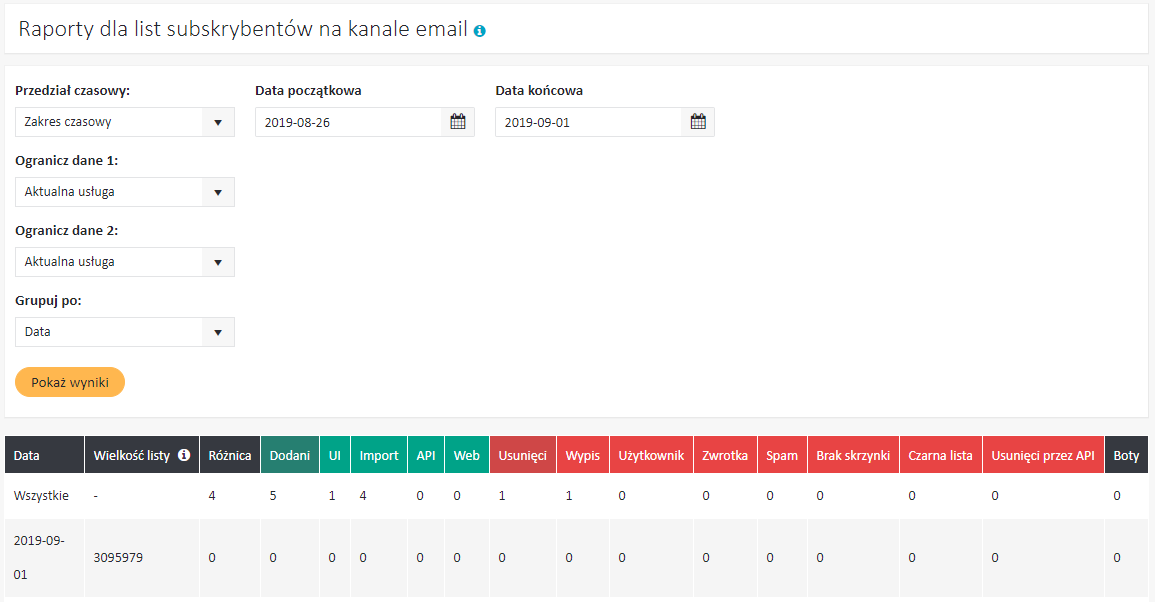
Task: Click info icon beside Wielkość listy header
Action: pos(184,455)
